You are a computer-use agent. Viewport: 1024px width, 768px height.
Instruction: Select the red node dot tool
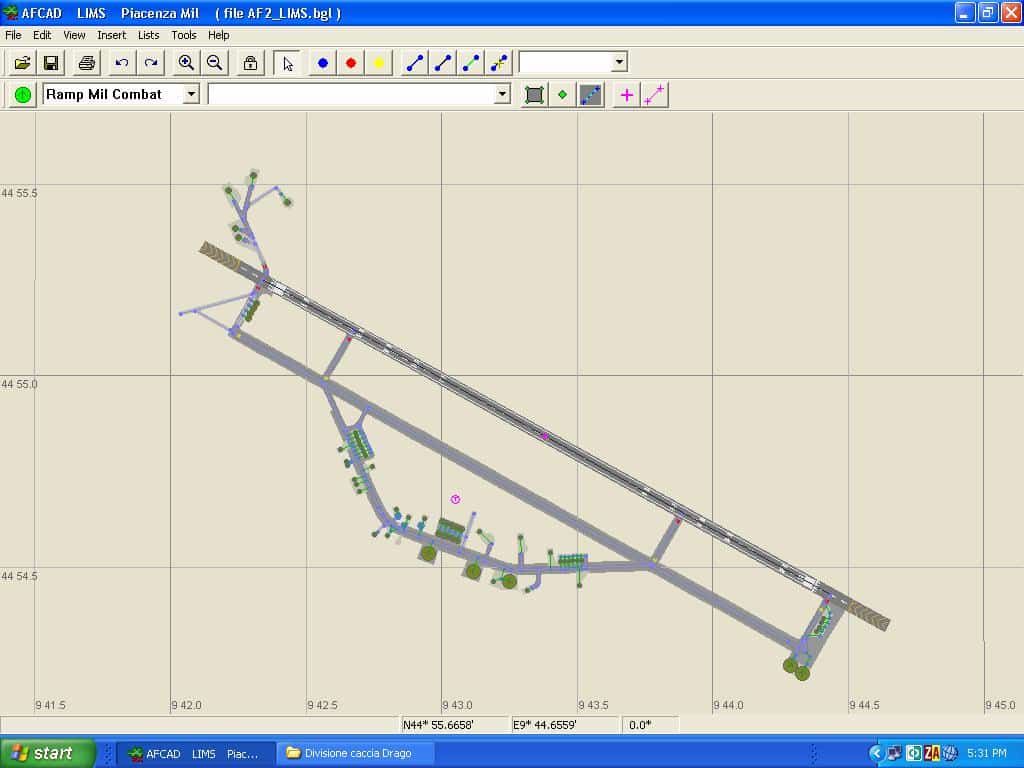coord(351,63)
